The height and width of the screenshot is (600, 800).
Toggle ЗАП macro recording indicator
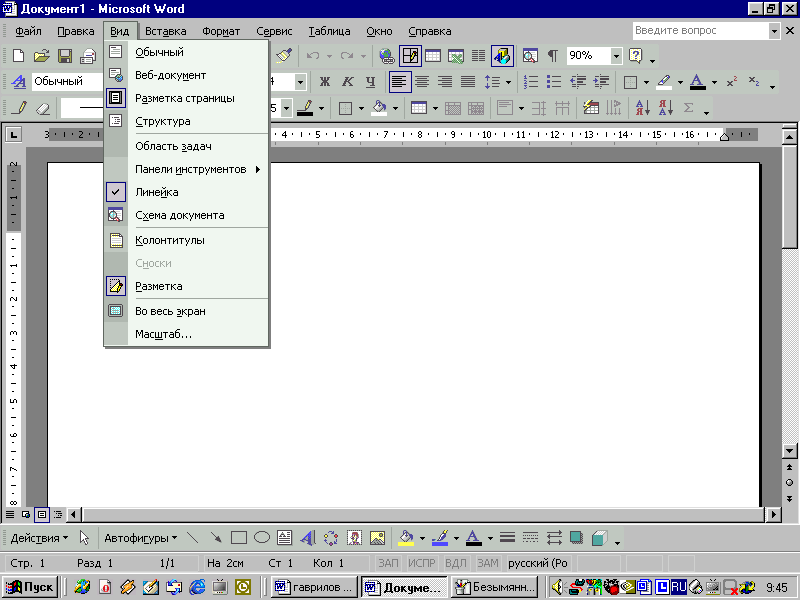coord(388,563)
